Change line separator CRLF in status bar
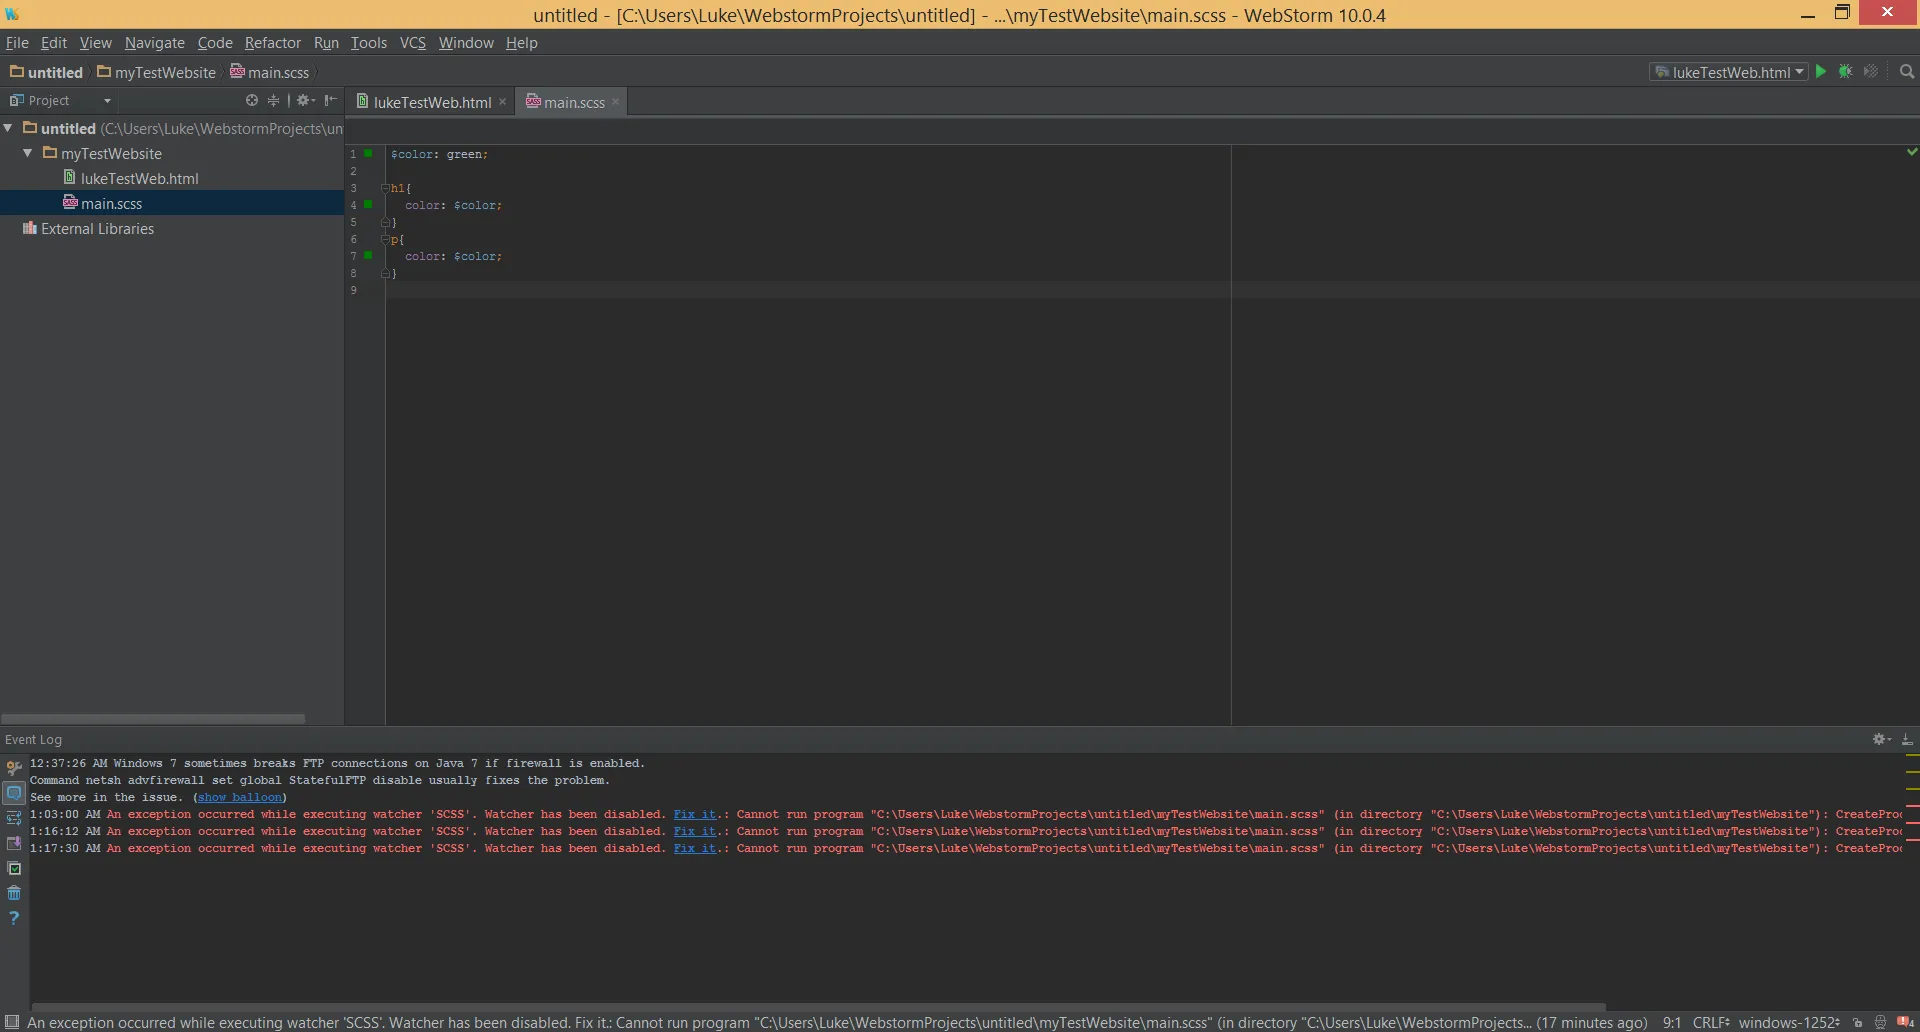The height and width of the screenshot is (1032, 1920). (1711, 1022)
